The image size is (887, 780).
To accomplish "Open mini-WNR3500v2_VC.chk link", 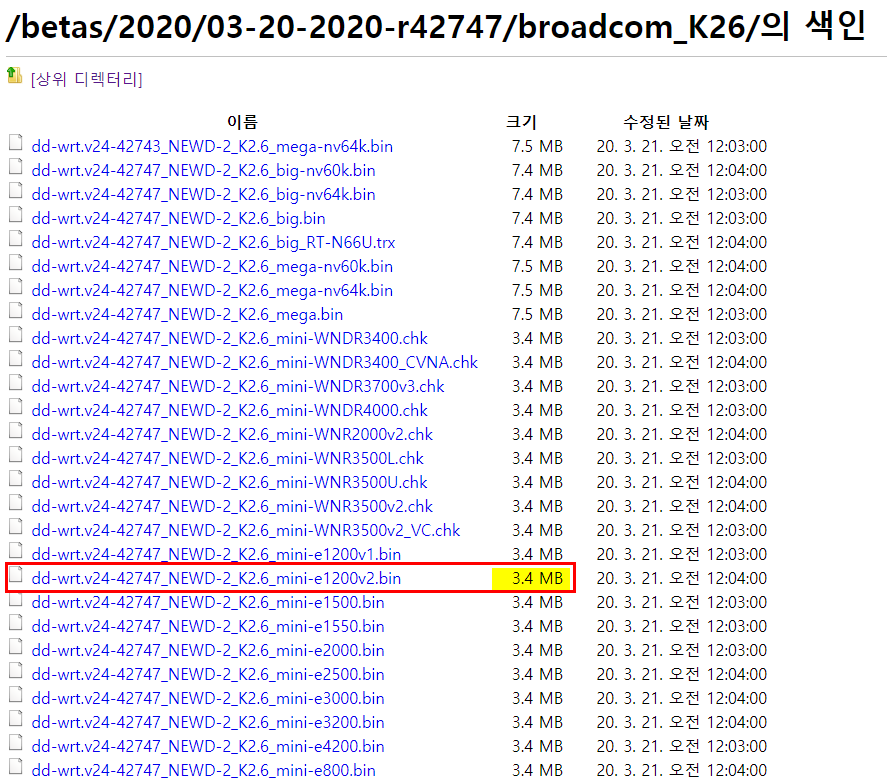I will click(x=246, y=531).
